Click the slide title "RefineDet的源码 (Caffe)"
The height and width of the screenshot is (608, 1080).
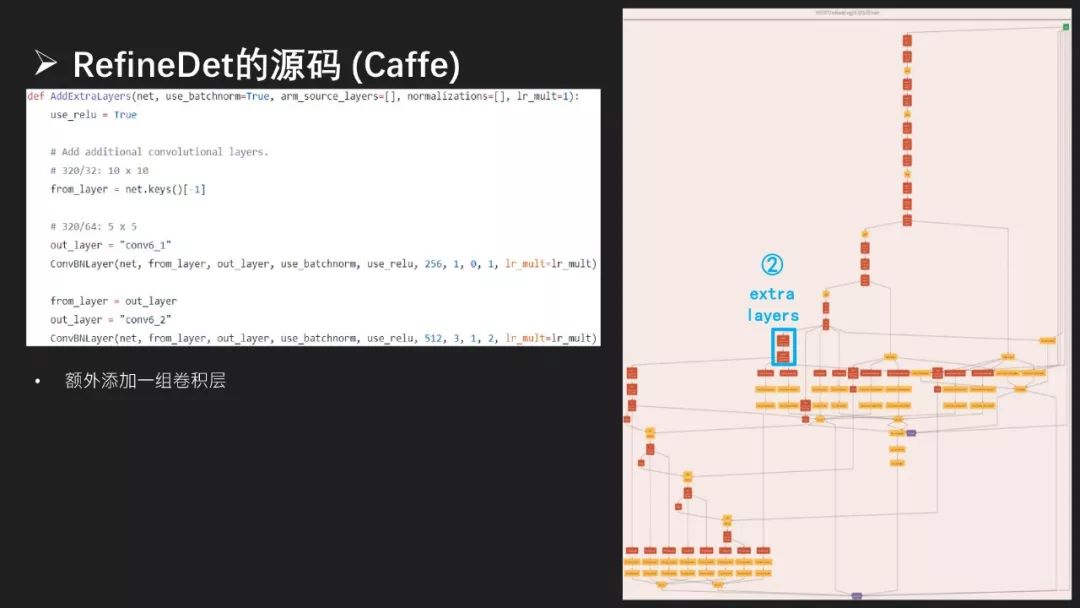266,65
